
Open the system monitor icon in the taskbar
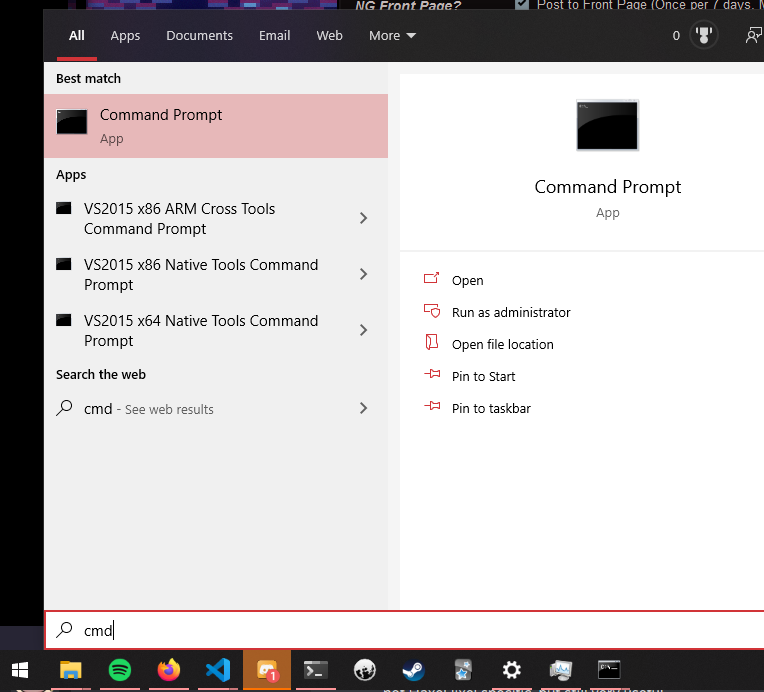point(560,670)
